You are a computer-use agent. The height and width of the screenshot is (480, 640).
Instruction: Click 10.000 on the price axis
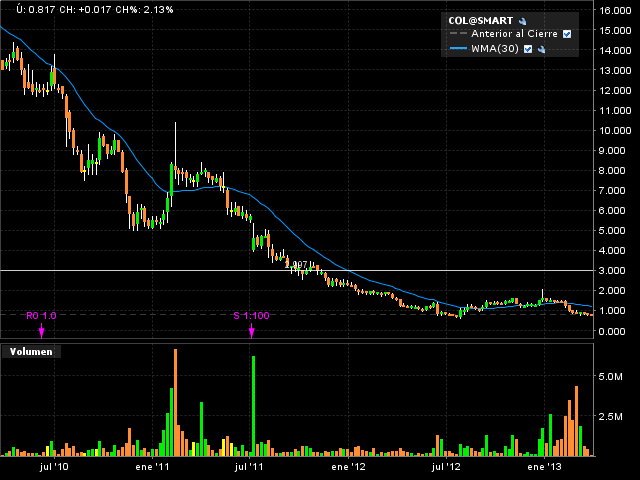point(615,131)
